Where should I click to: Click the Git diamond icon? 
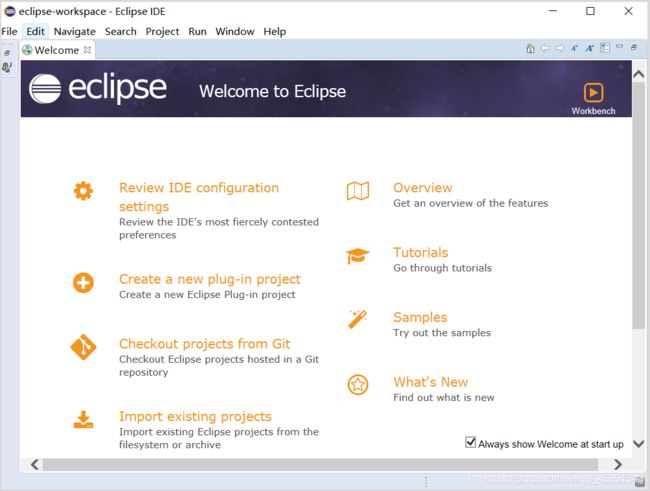click(83, 347)
